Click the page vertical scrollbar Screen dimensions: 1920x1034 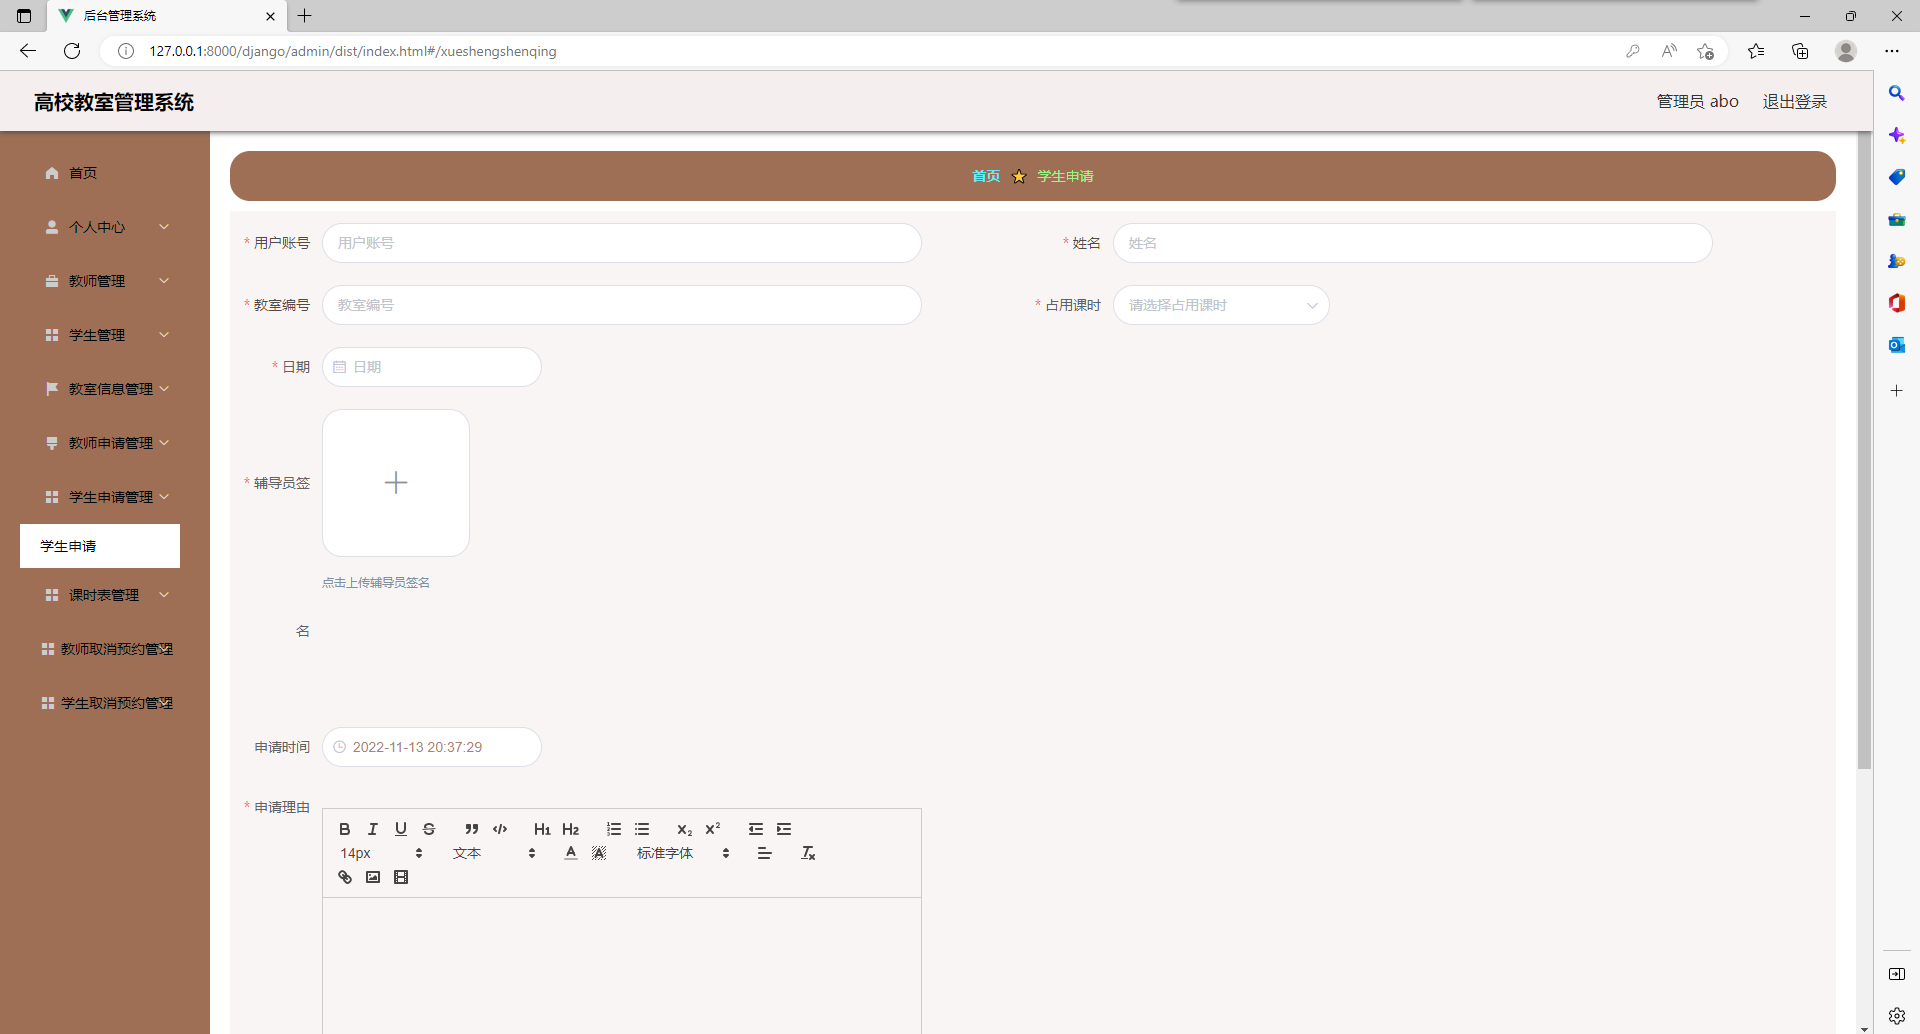pos(1864,450)
